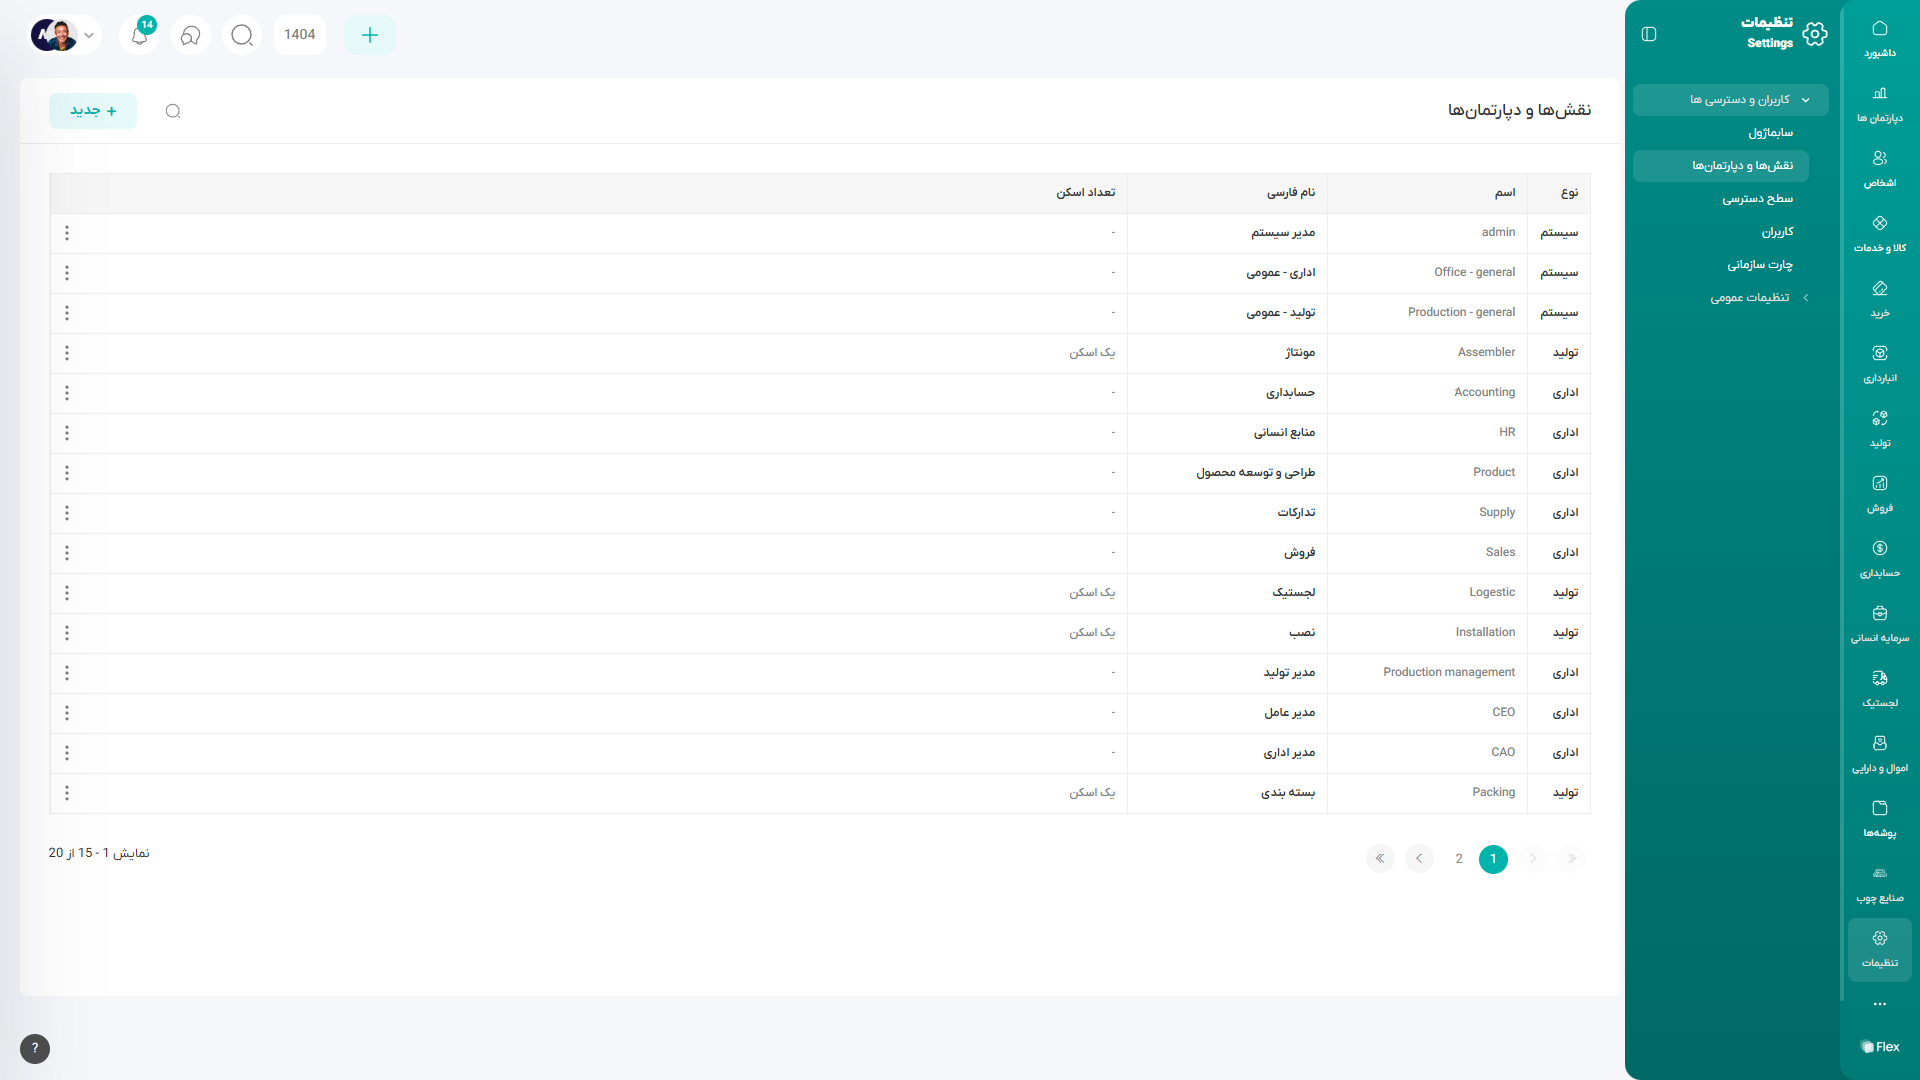Click the support headset icon in top bar
This screenshot has height=1080, width=1920.
pyautogui.click(x=191, y=35)
